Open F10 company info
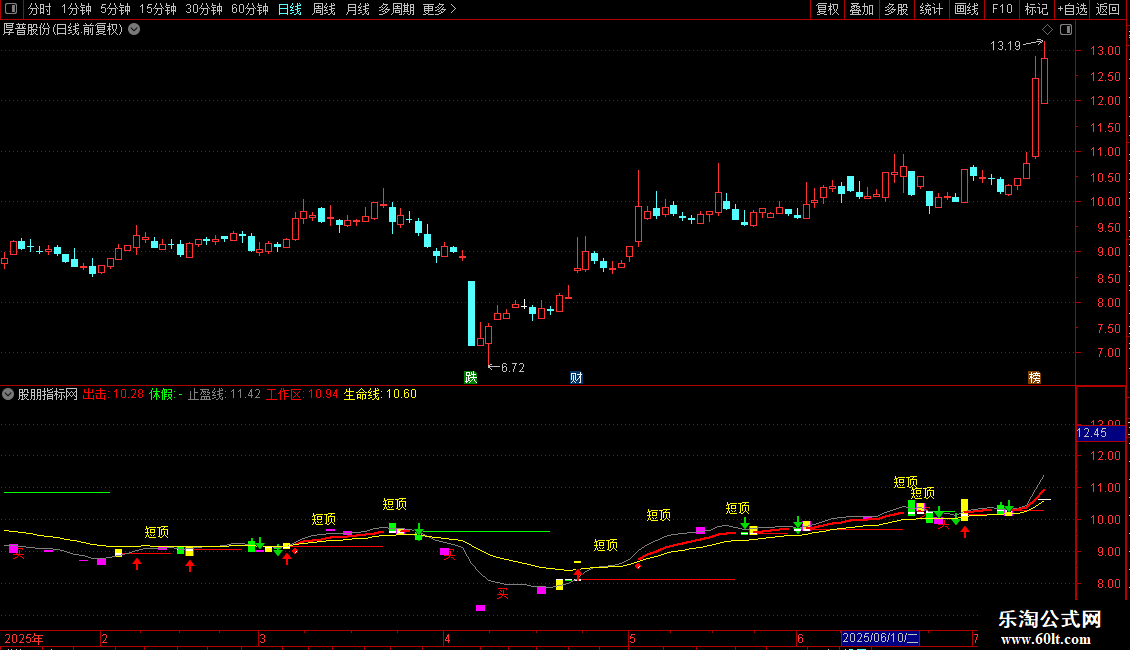 pos(1002,9)
